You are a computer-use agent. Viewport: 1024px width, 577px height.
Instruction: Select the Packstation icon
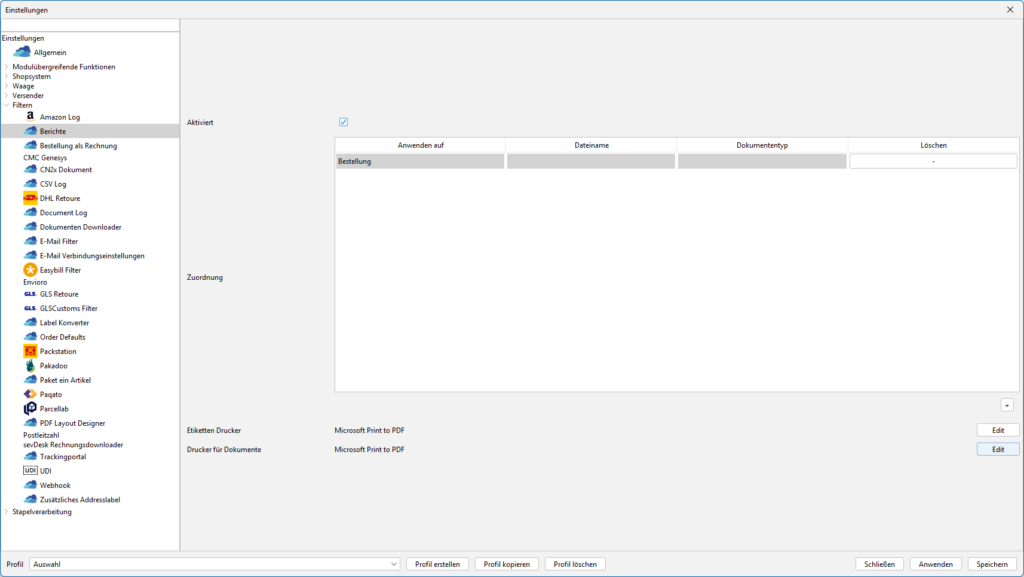[x=30, y=351]
